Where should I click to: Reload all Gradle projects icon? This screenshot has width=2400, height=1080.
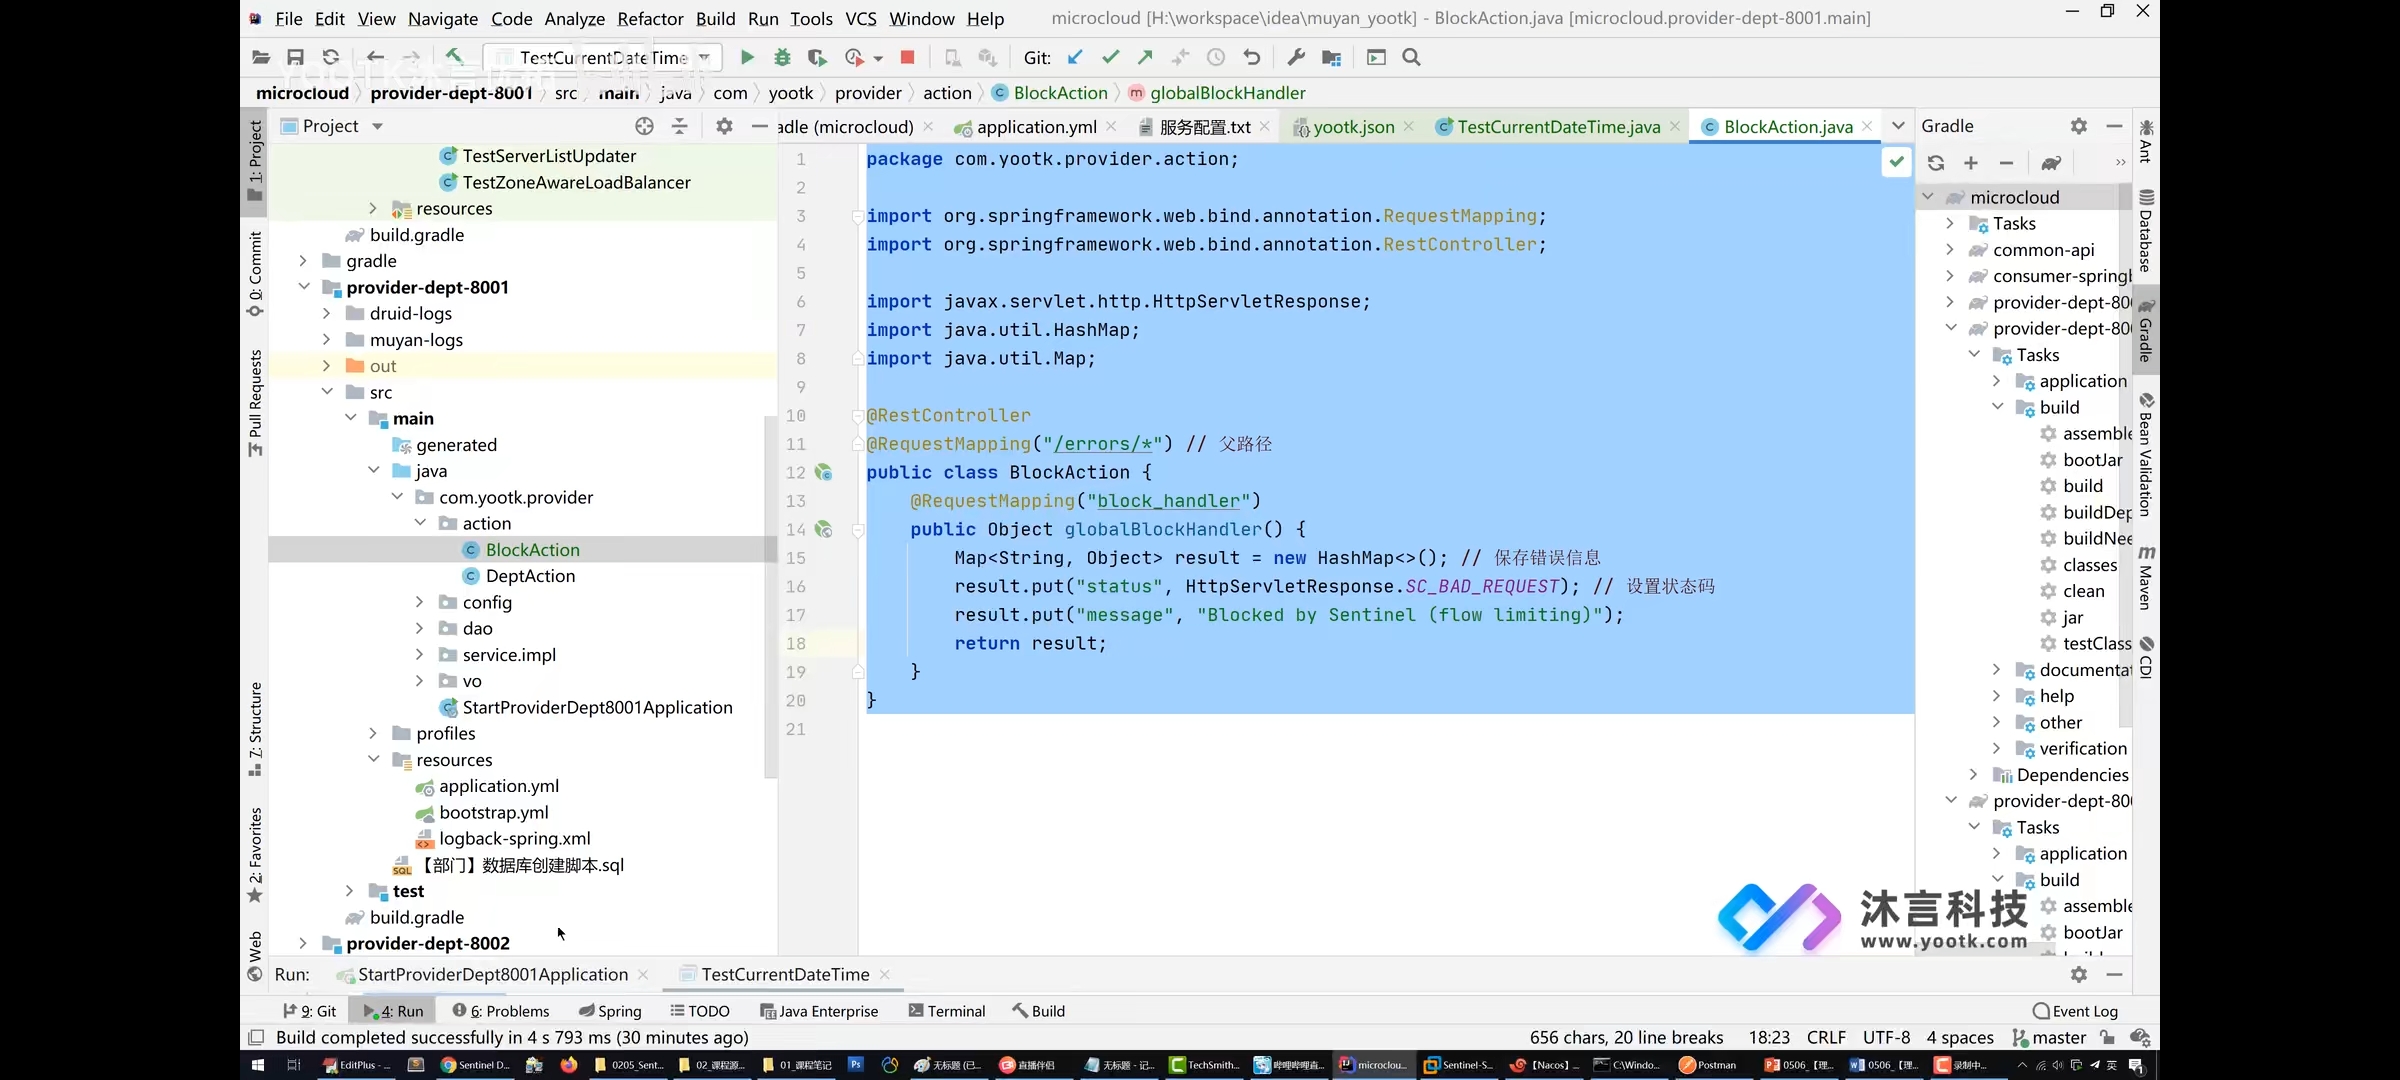pyautogui.click(x=1936, y=163)
